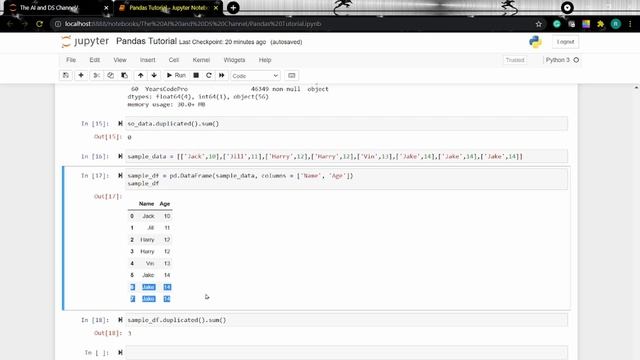Click the In [18] run-cell marker
This screenshot has height=360, width=640.
[120, 320]
